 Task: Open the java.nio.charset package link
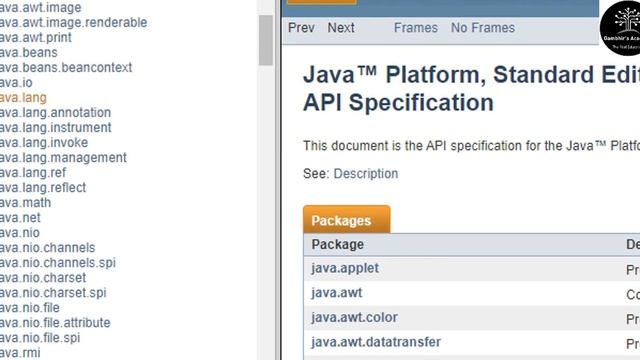(x=43, y=278)
